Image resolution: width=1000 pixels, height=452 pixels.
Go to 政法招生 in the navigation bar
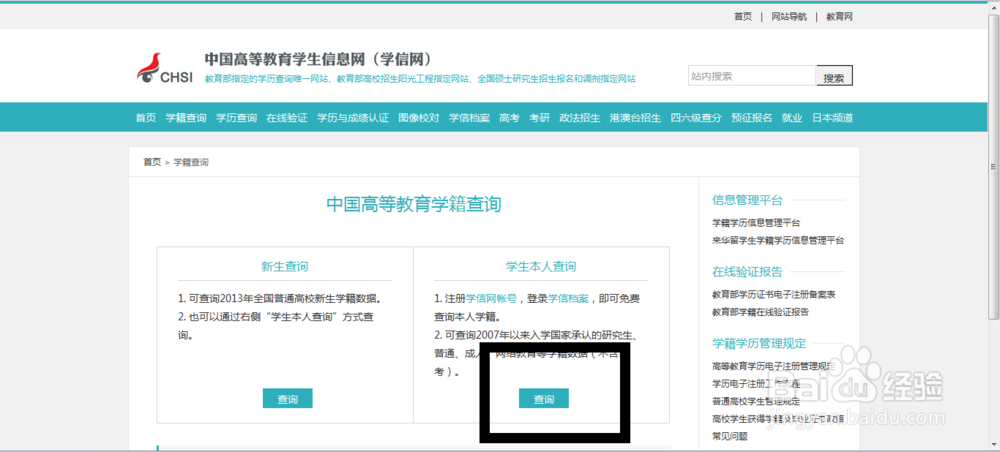pyautogui.click(x=580, y=118)
